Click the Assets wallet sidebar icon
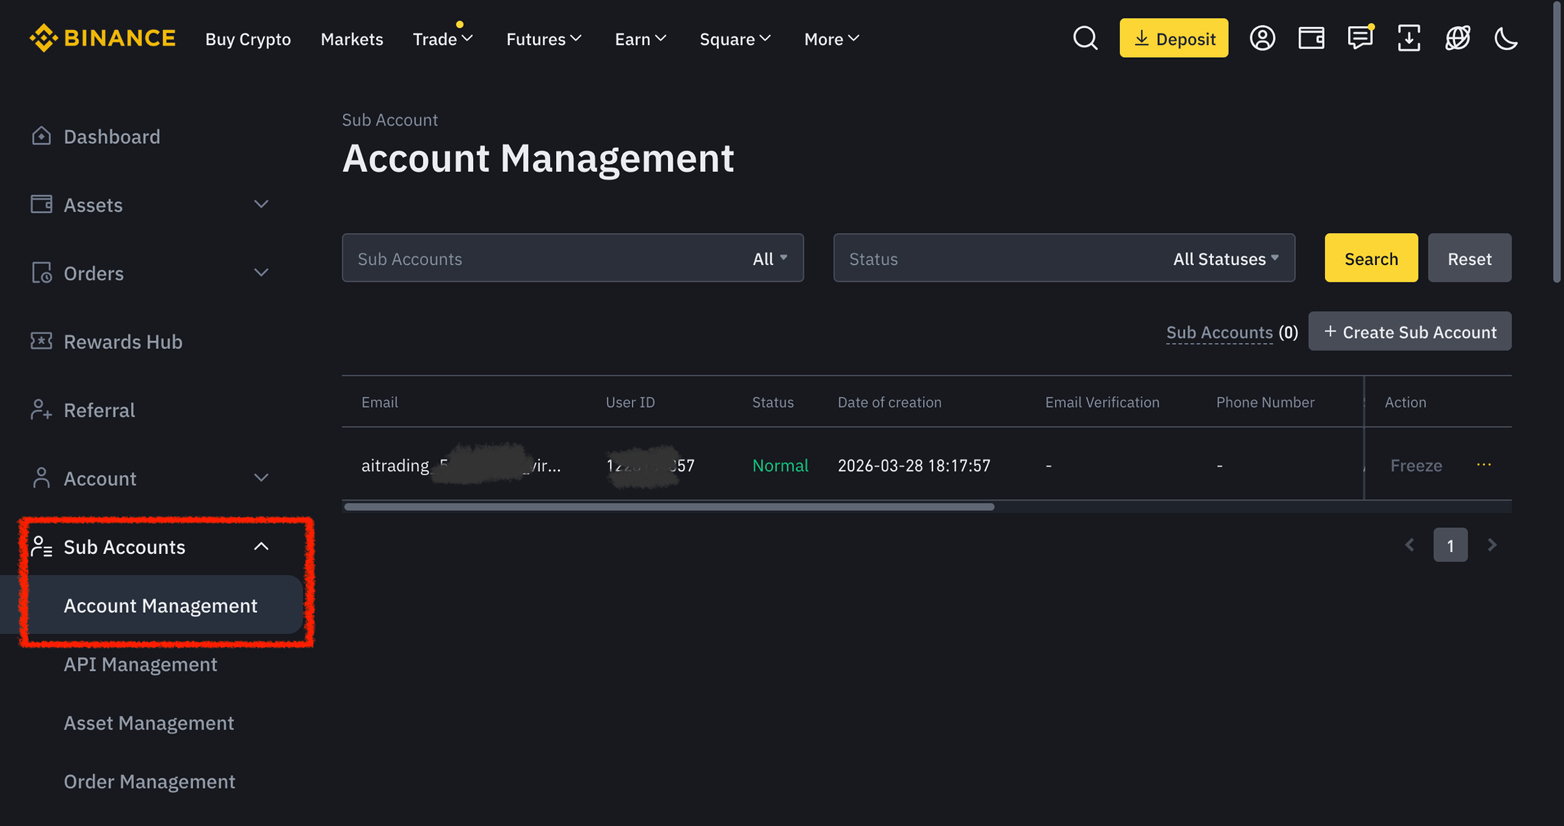Image resolution: width=1564 pixels, height=826 pixels. (x=41, y=204)
